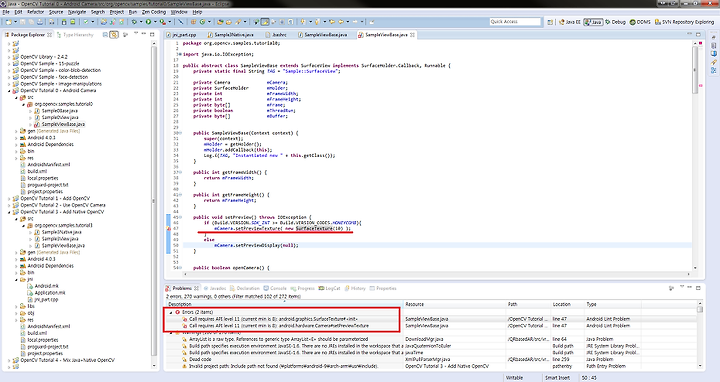Click the Debug bug toolbar icon
The width and height of the screenshot is (720, 382).
[134, 22]
